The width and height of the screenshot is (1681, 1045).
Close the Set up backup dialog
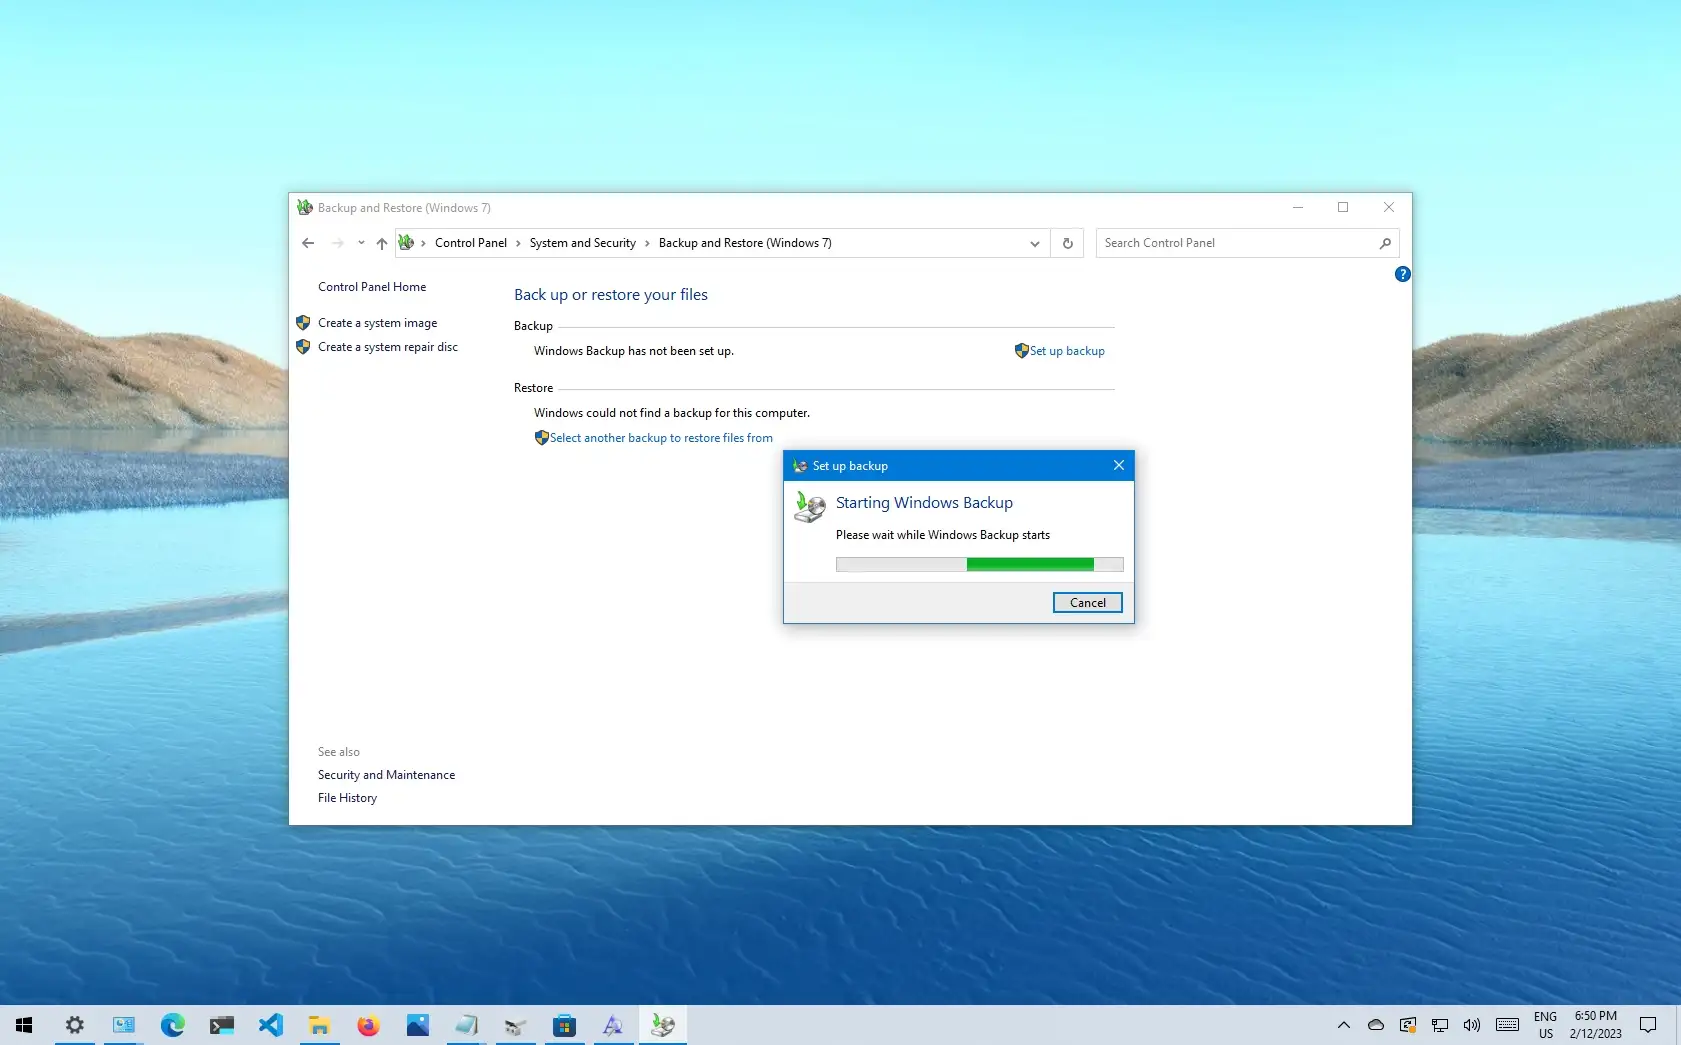point(1119,466)
